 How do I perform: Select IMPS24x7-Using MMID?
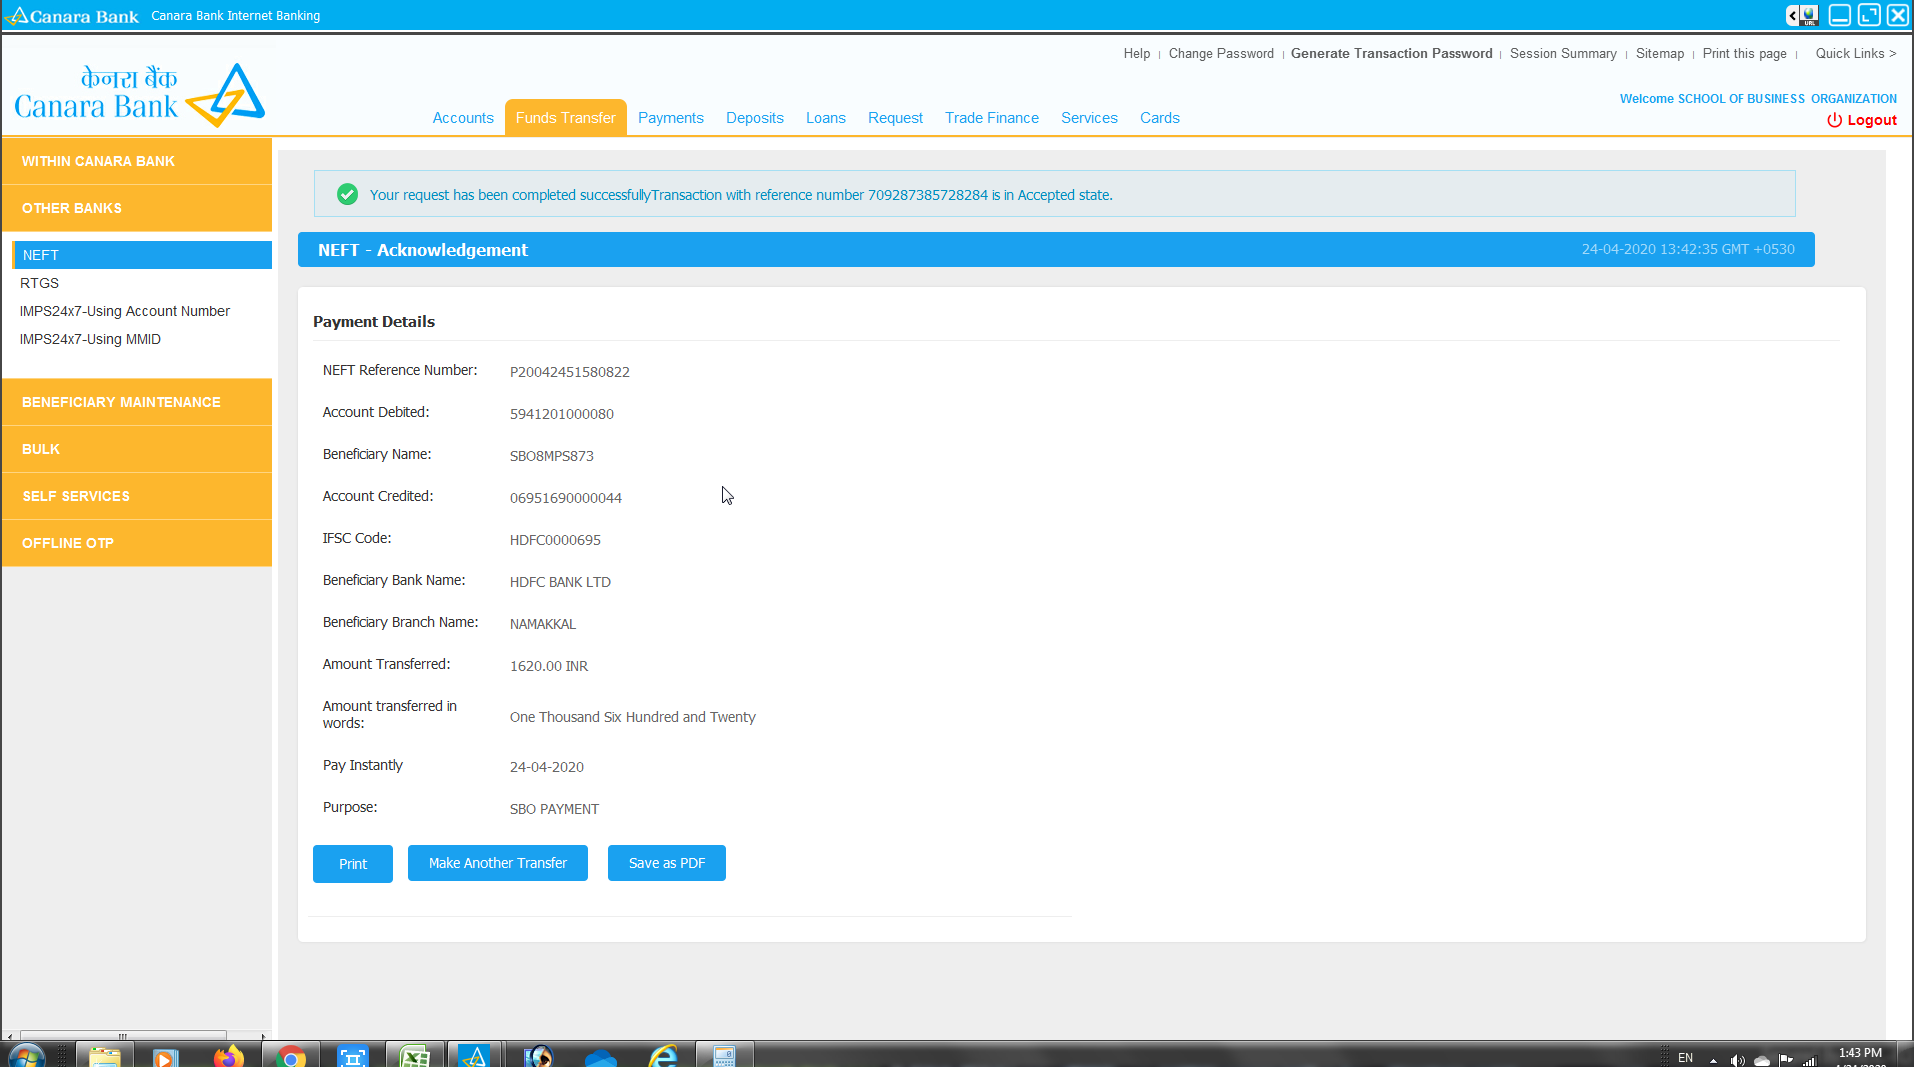[x=90, y=339]
